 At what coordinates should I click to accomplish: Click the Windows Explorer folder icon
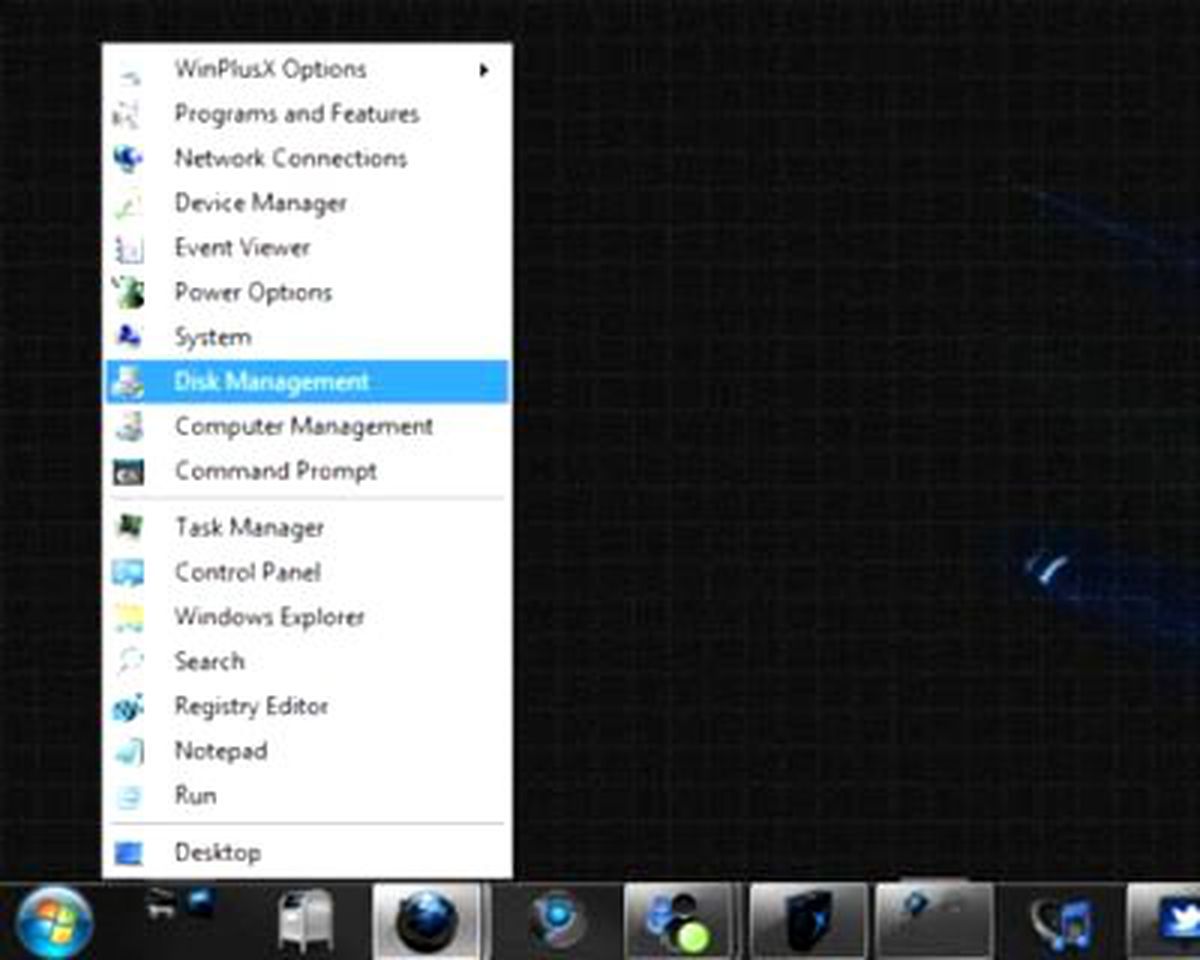[x=128, y=617]
